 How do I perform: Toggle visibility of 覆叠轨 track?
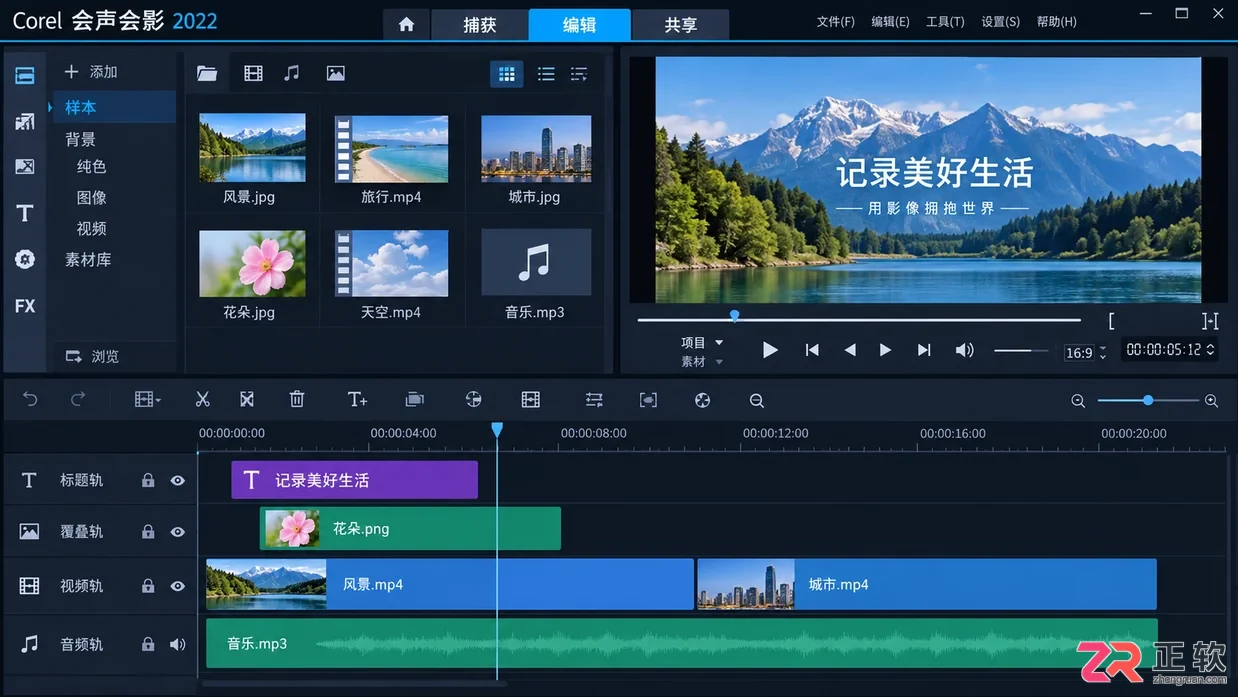tap(177, 532)
